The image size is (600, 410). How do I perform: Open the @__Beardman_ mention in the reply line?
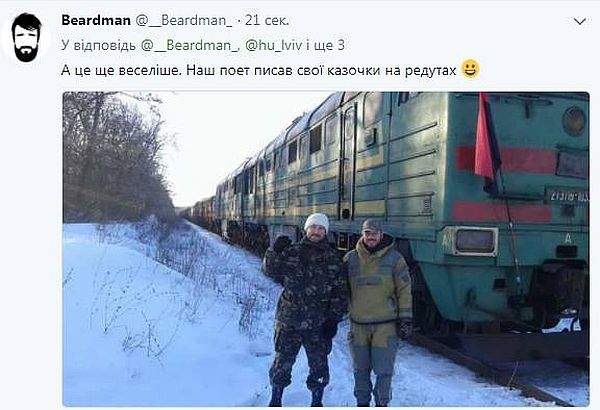[189, 45]
